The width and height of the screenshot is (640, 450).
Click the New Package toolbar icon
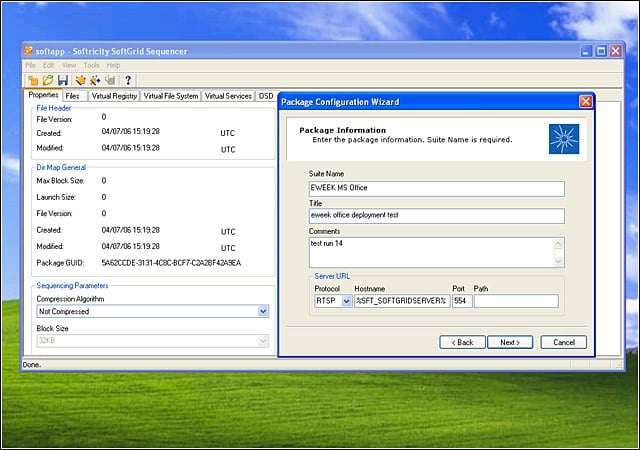click(x=33, y=80)
